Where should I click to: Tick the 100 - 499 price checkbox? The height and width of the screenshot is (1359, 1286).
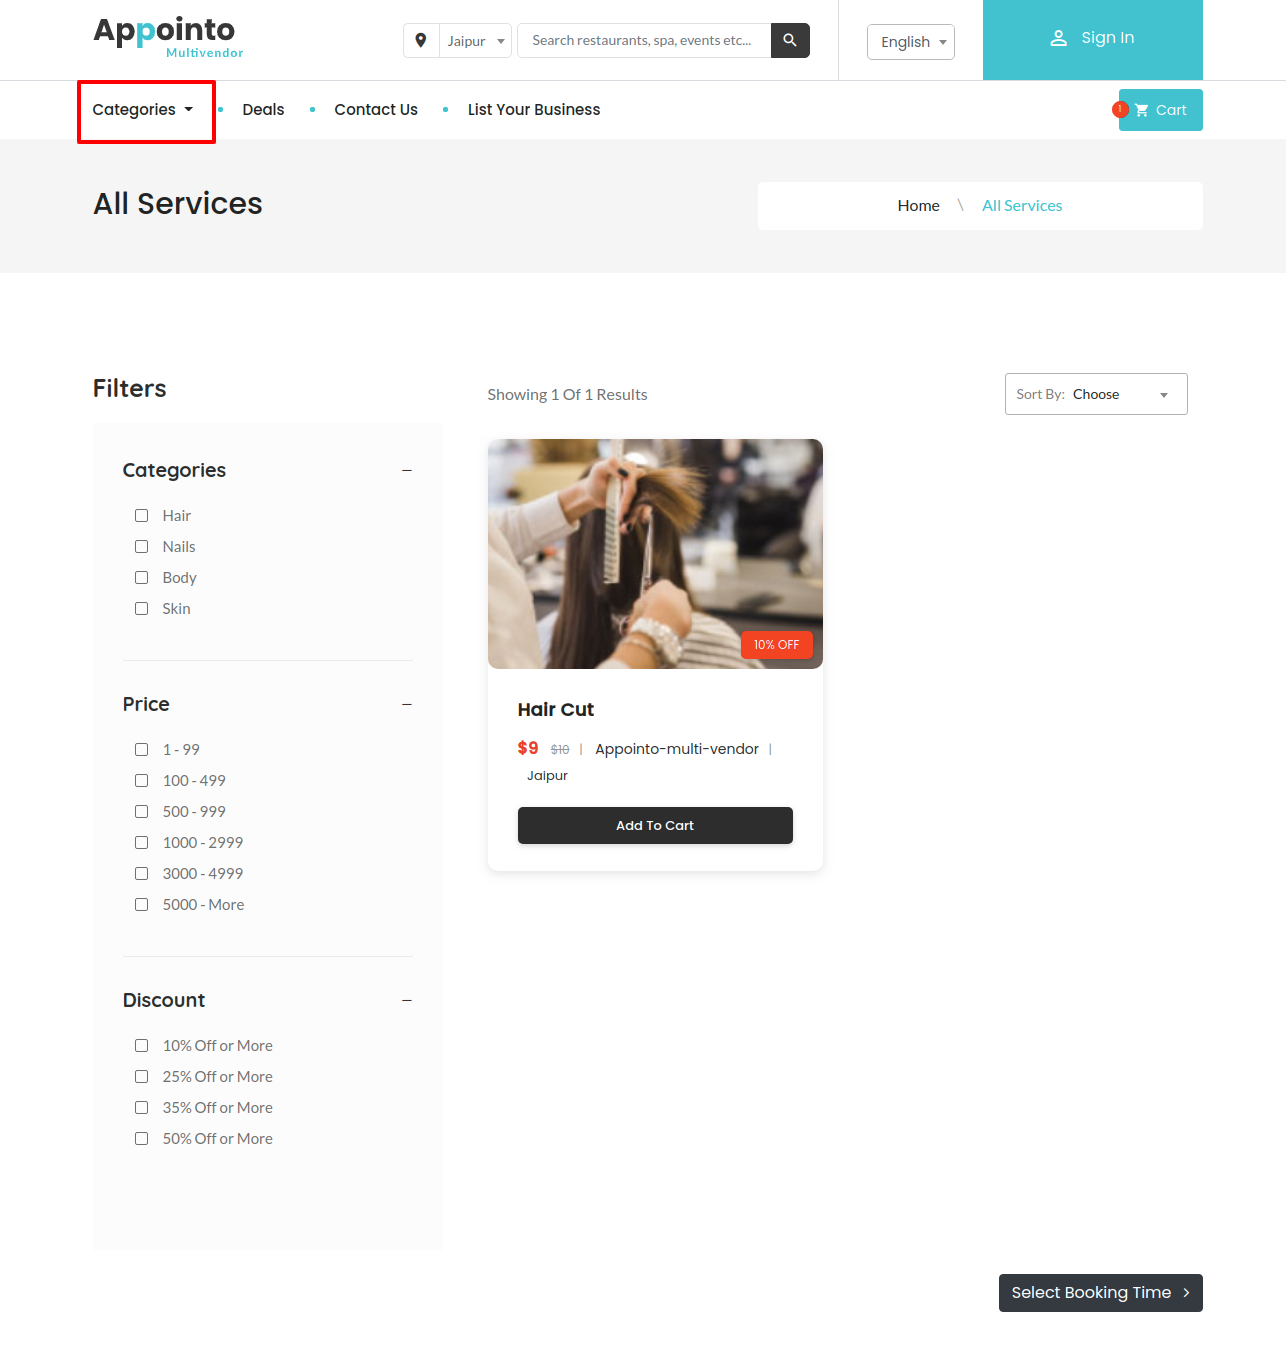coord(141,781)
